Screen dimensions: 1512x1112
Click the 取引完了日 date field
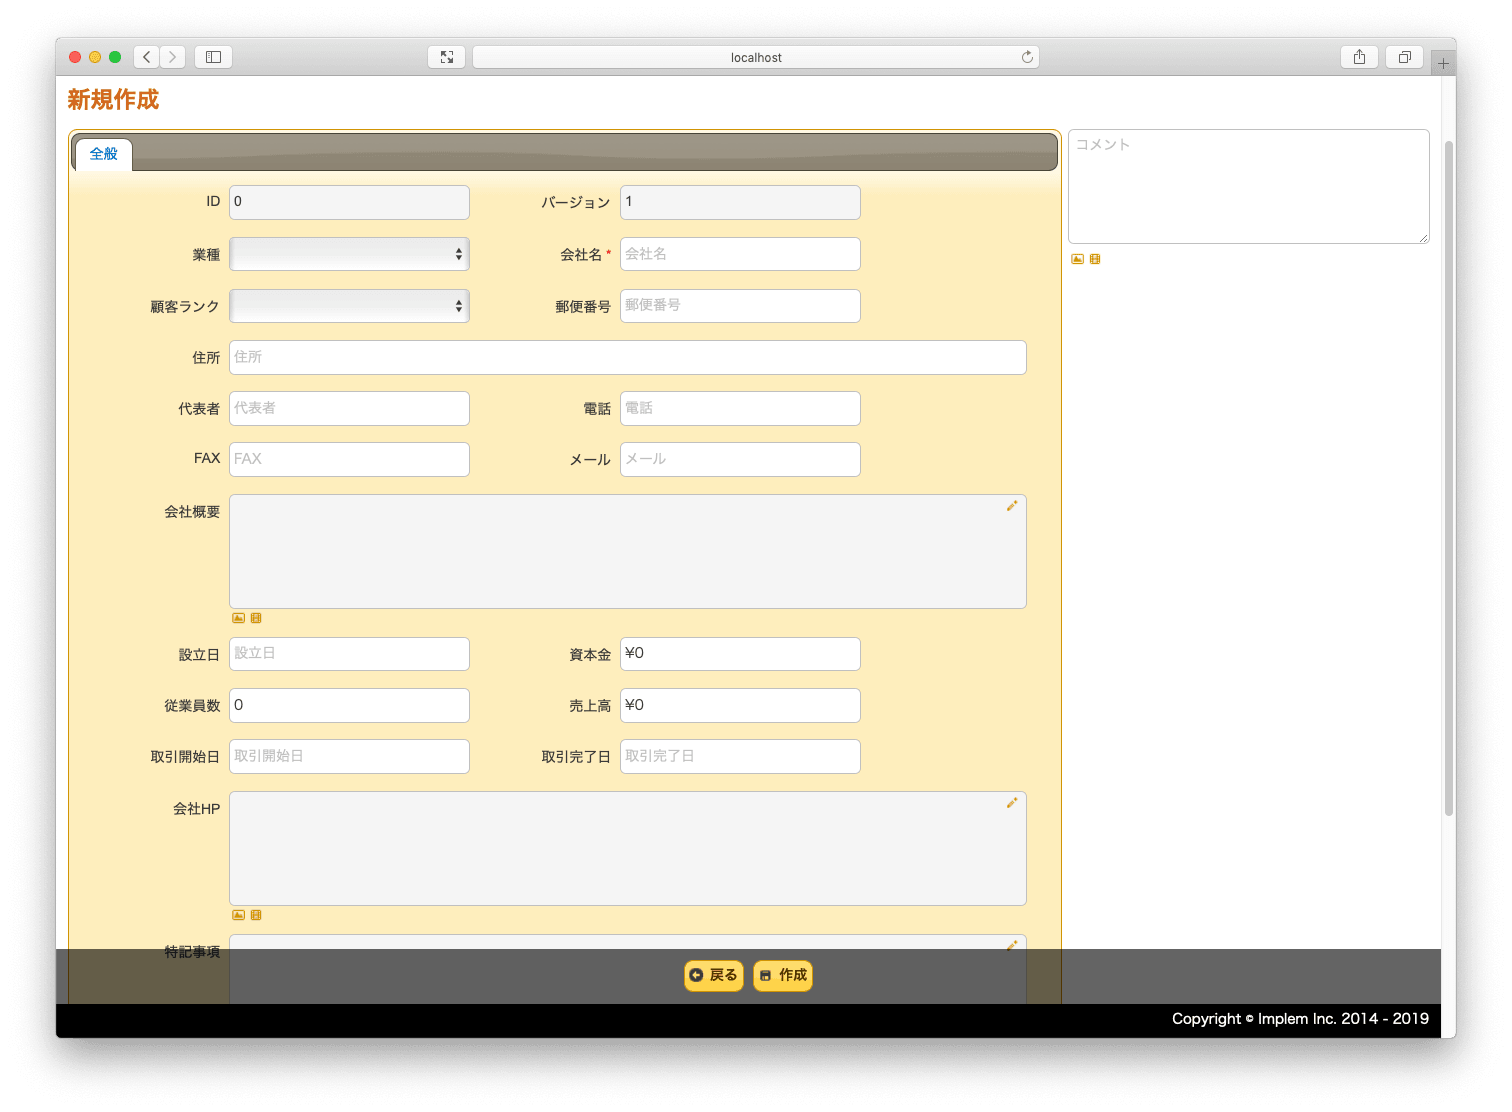pyautogui.click(x=740, y=756)
